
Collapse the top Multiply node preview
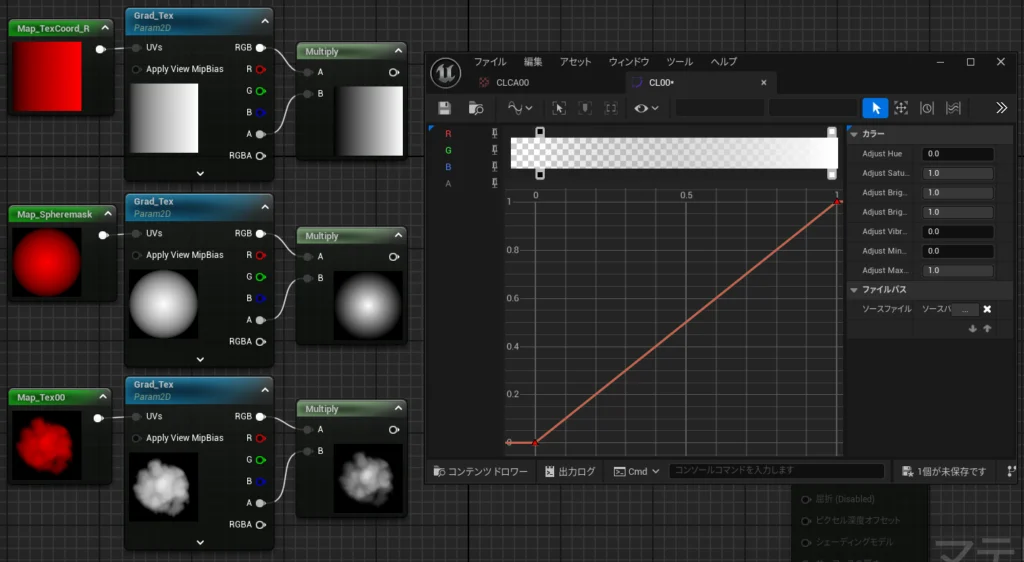click(x=397, y=51)
